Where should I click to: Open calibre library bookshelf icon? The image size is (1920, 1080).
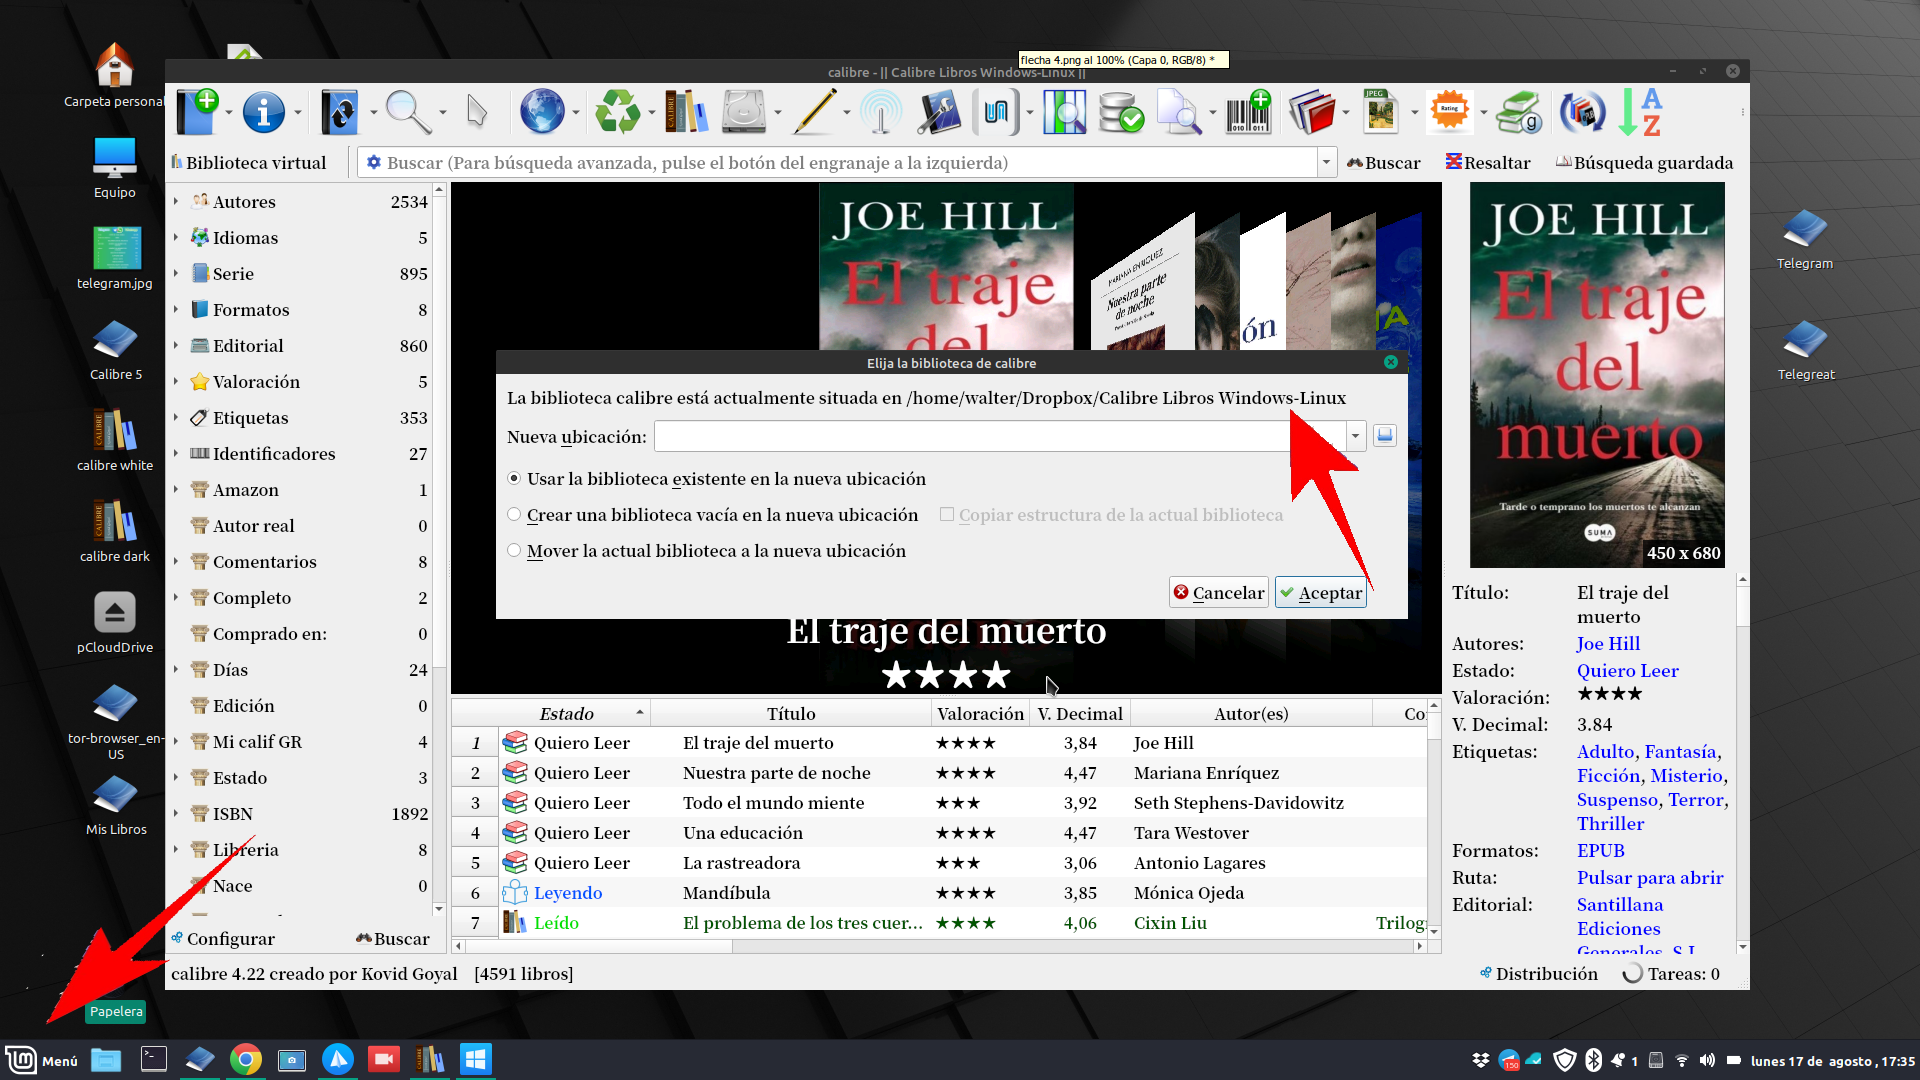pos(686,112)
